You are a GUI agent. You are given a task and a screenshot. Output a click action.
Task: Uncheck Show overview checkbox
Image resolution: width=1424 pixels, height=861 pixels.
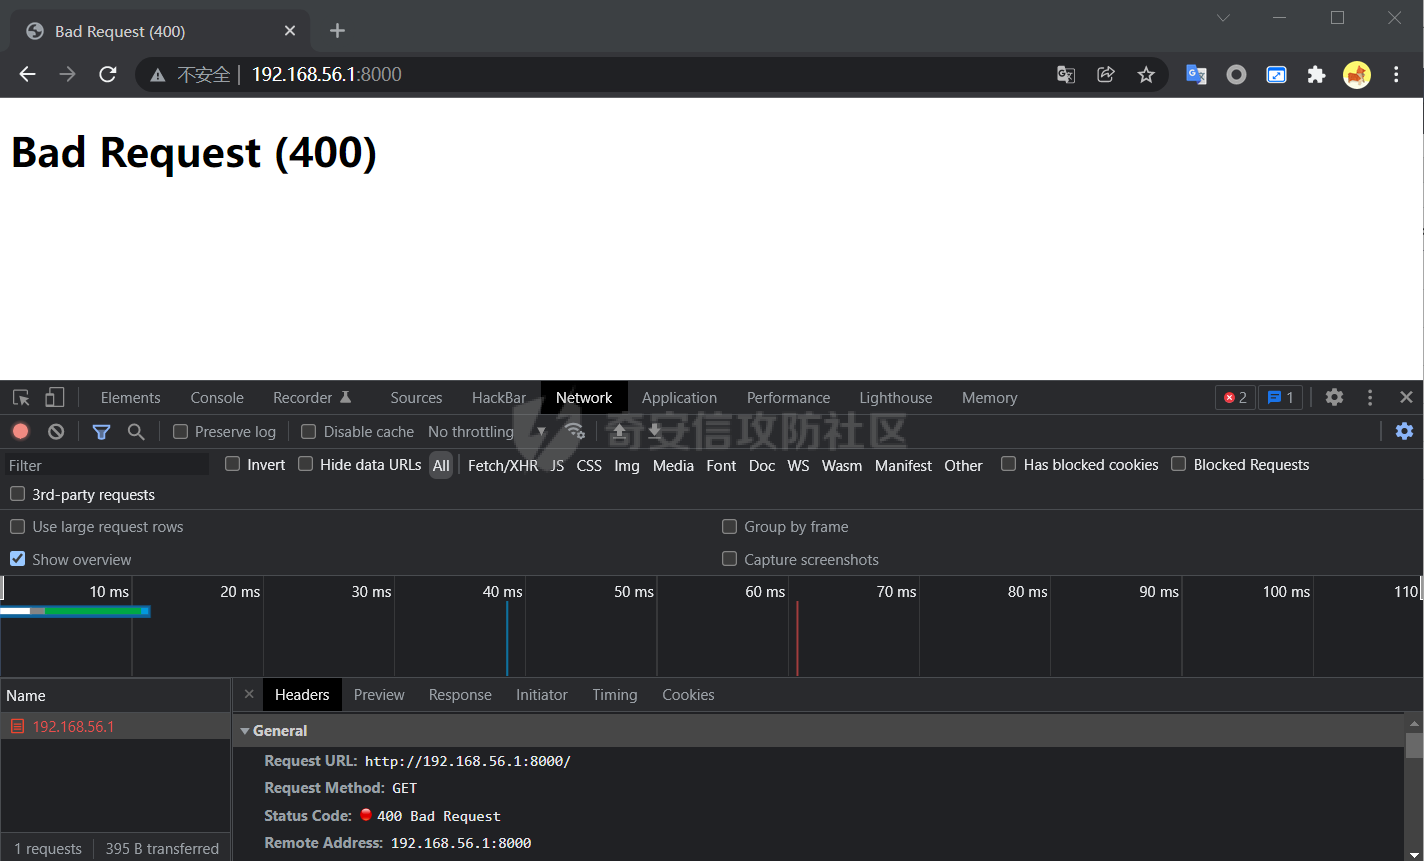point(18,559)
